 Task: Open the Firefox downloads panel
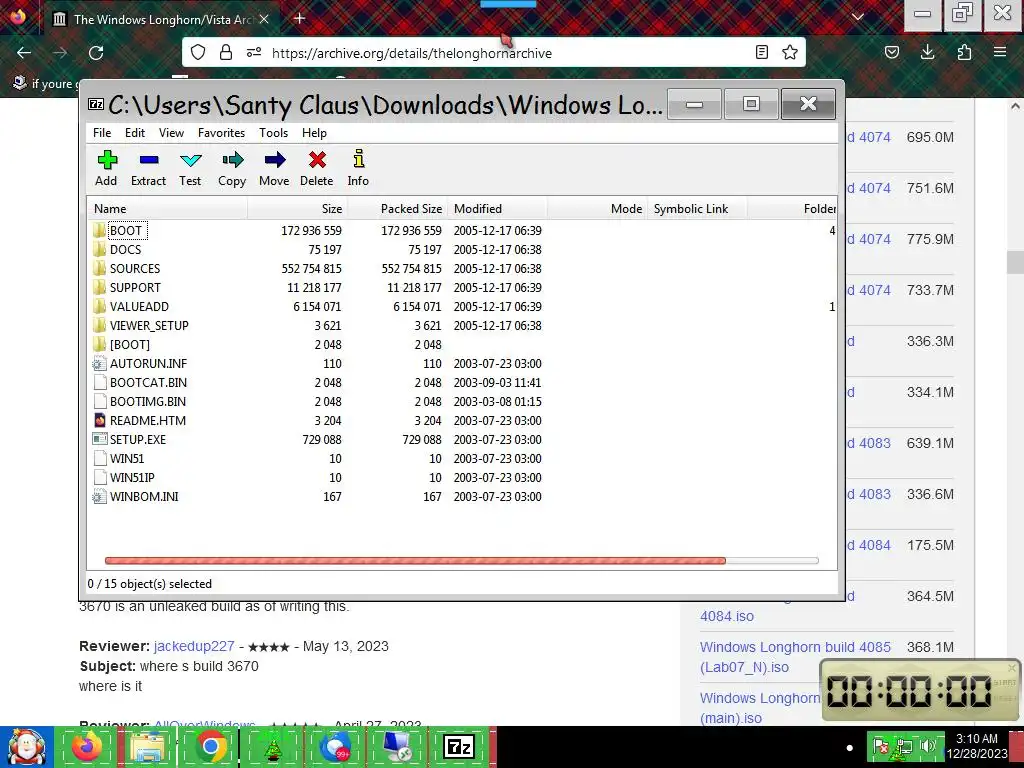pyautogui.click(x=927, y=53)
